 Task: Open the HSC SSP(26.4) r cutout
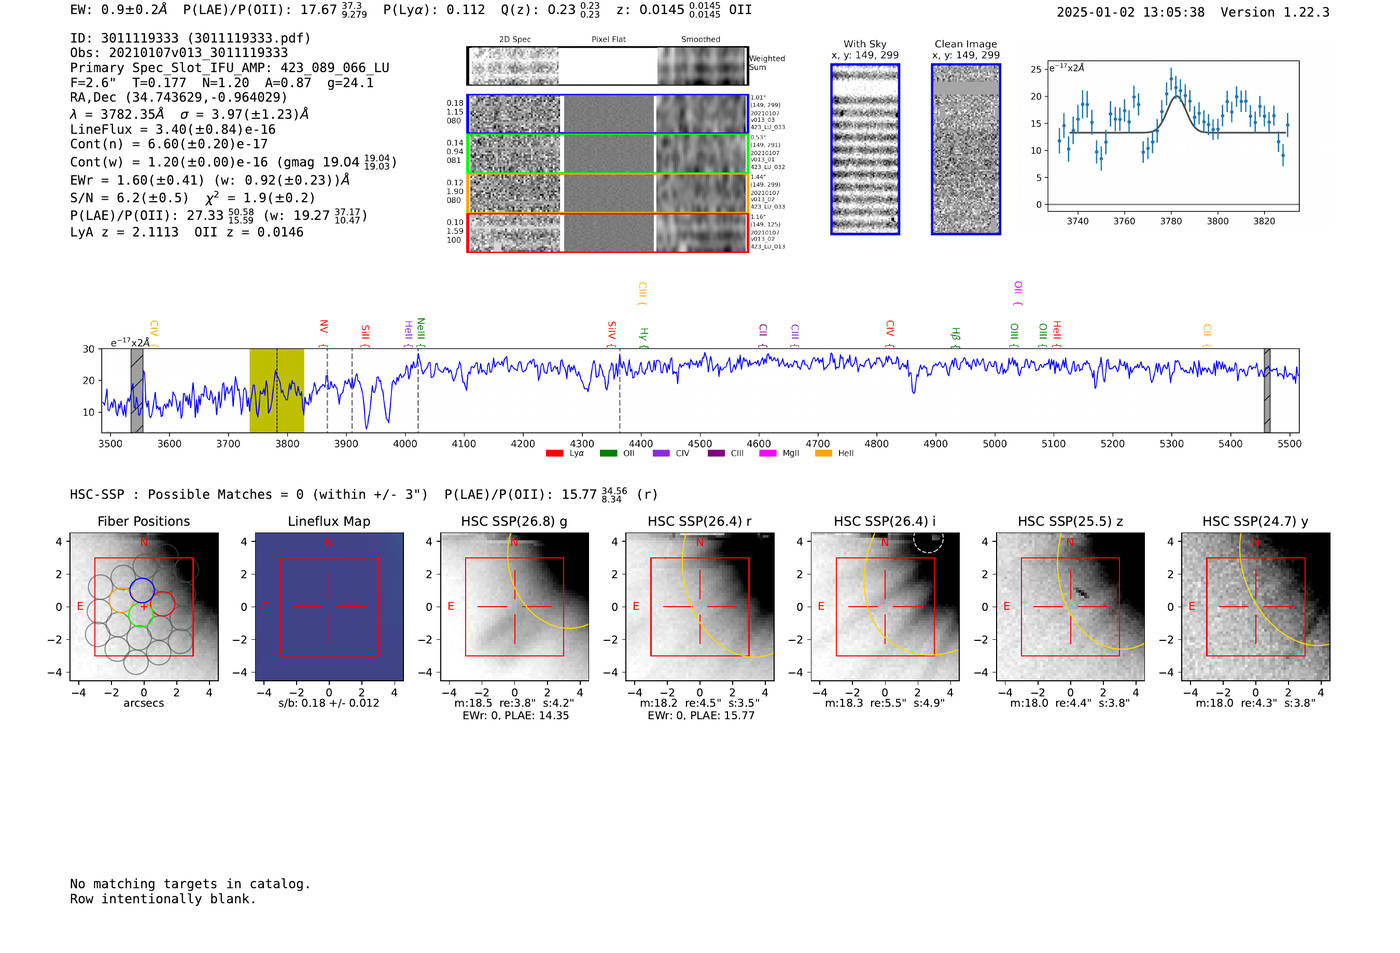pyautogui.click(x=700, y=607)
